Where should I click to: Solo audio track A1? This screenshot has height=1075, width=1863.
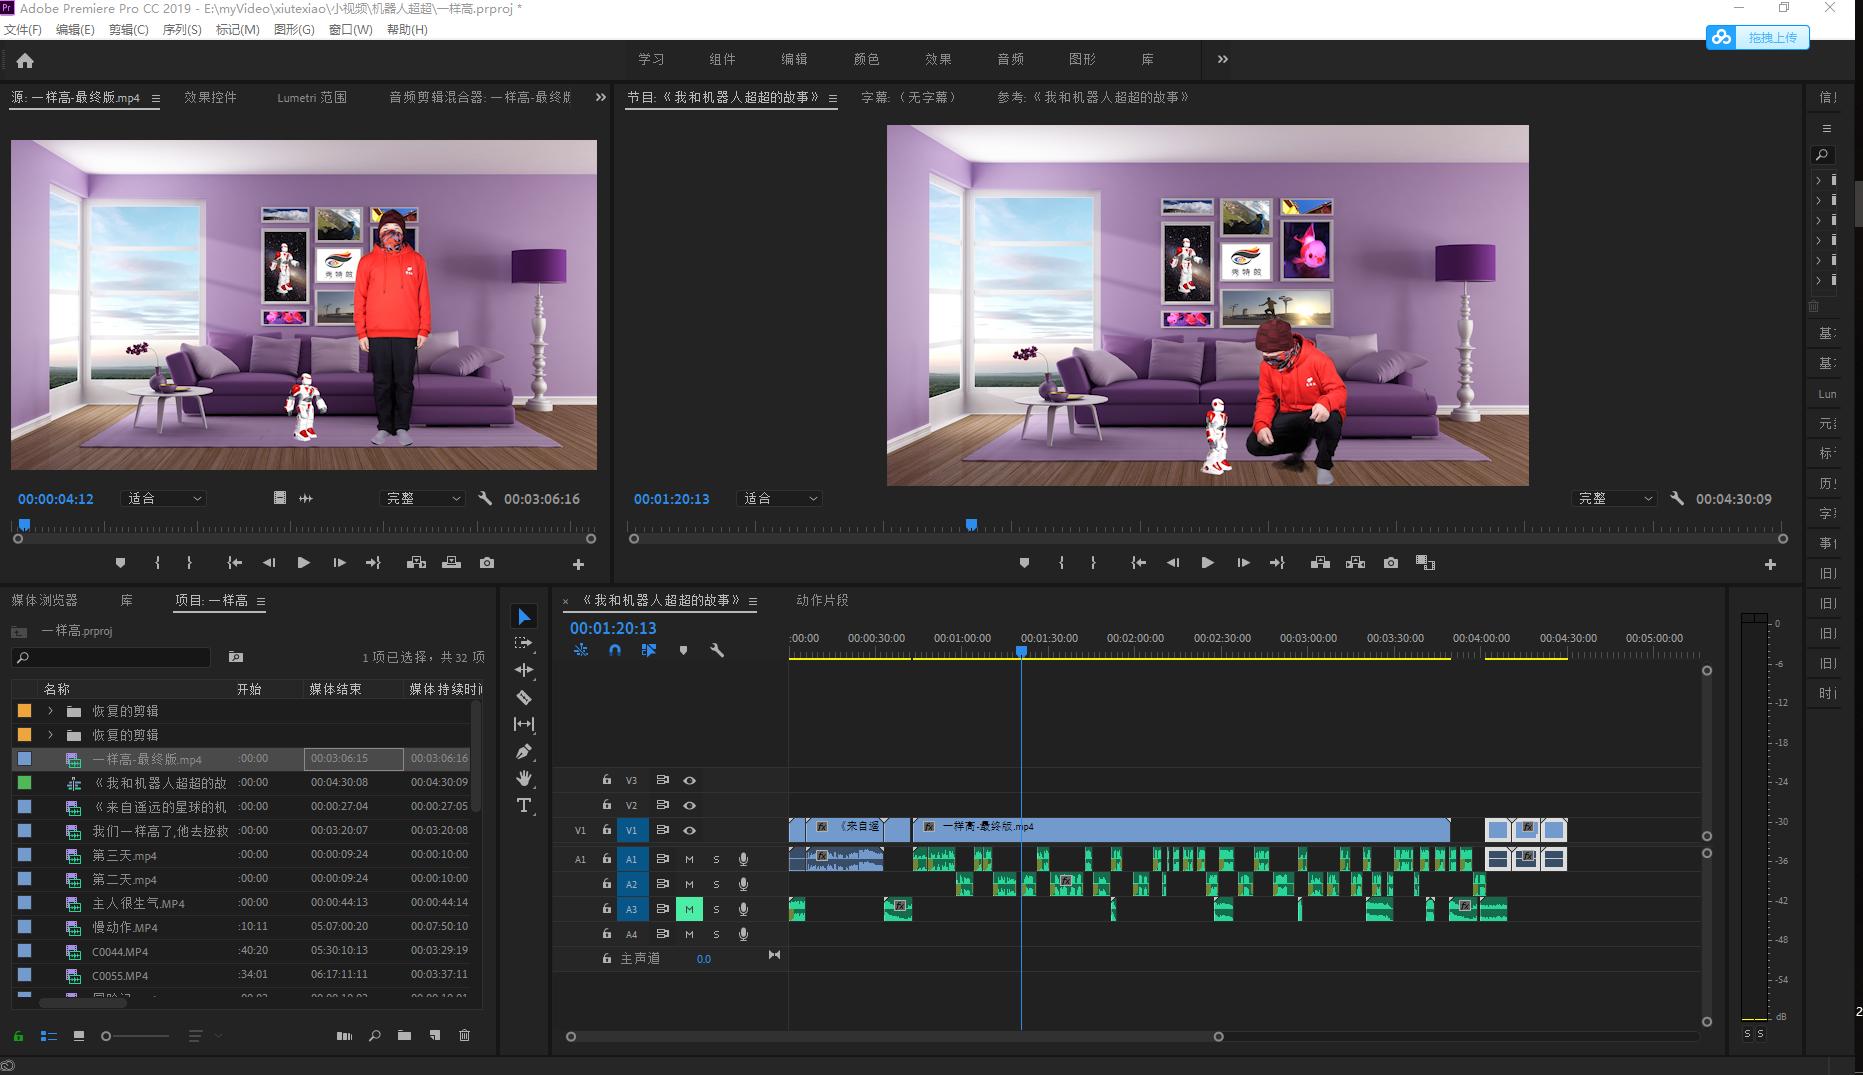(x=716, y=859)
